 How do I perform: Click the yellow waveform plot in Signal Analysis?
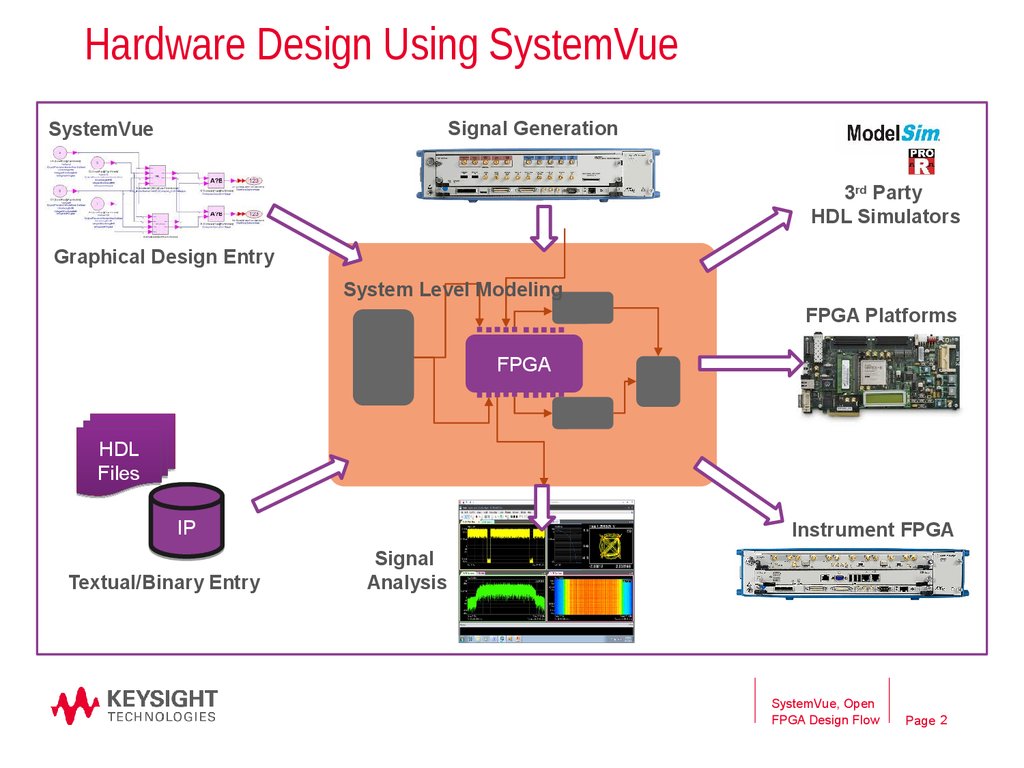coord(503,545)
